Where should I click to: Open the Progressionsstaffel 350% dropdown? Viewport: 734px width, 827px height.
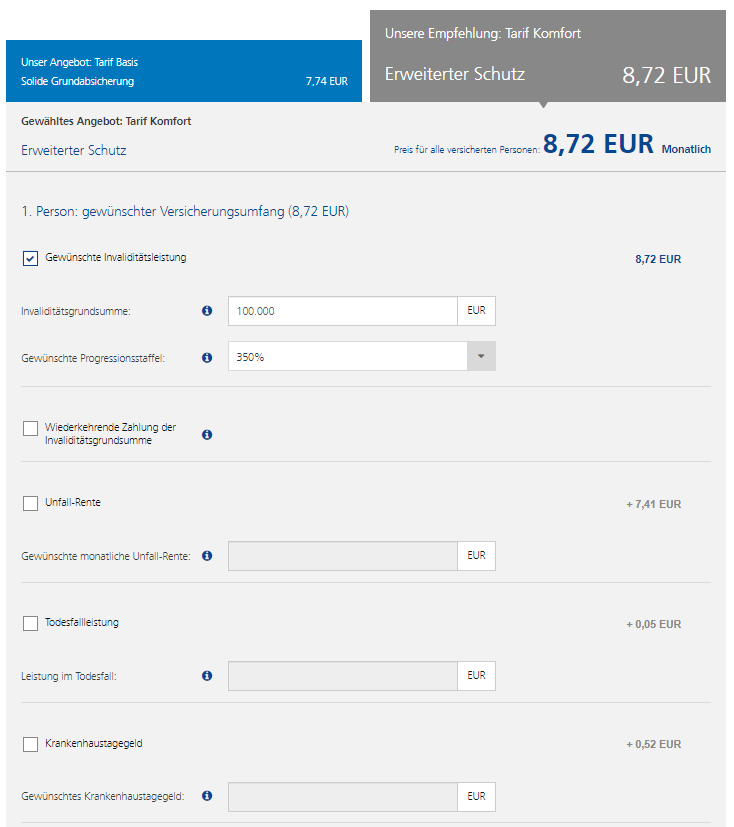tap(362, 356)
